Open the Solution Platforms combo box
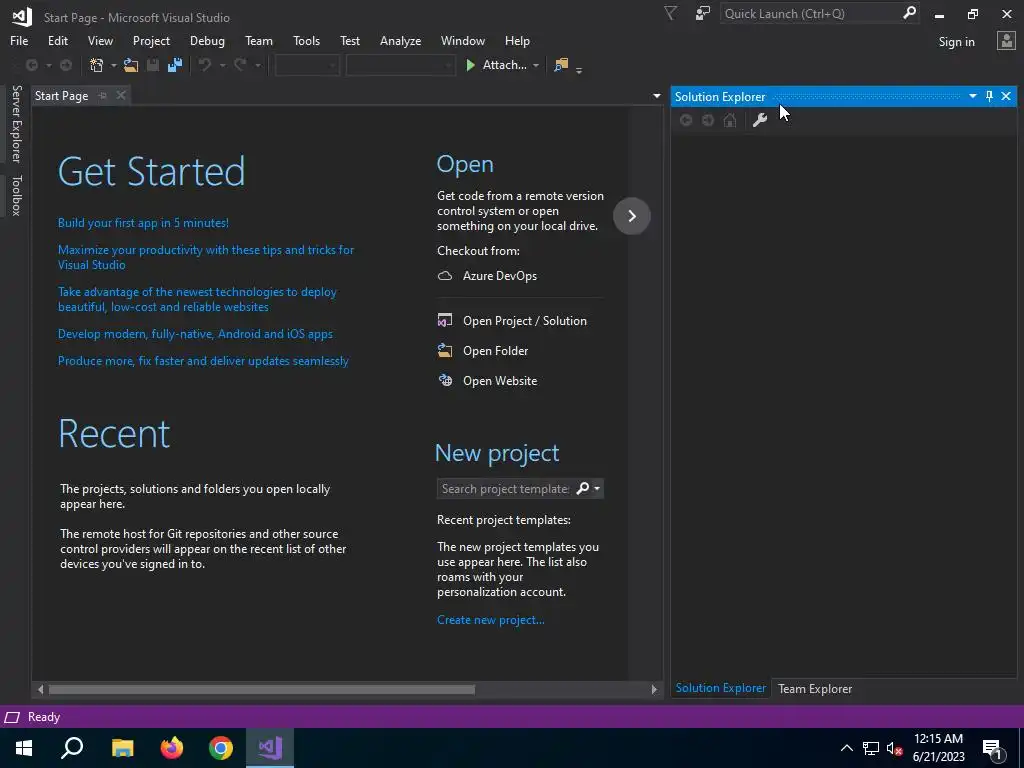The width and height of the screenshot is (1024, 768). 400,65
